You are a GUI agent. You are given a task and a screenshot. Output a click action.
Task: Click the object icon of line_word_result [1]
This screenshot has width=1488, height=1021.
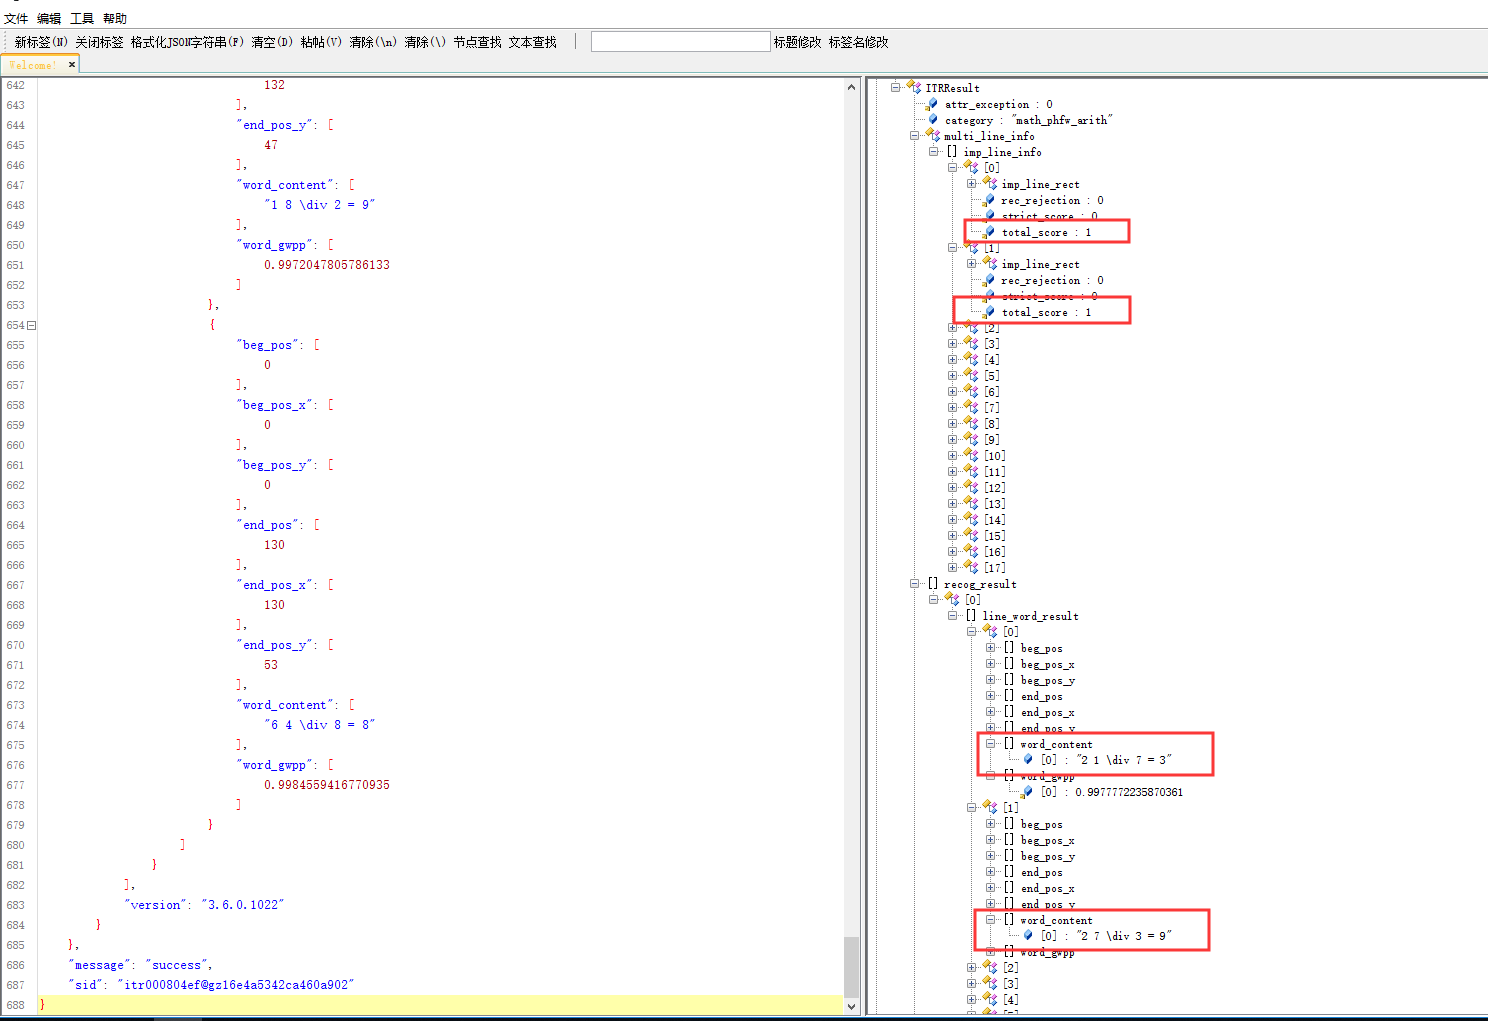(990, 808)
